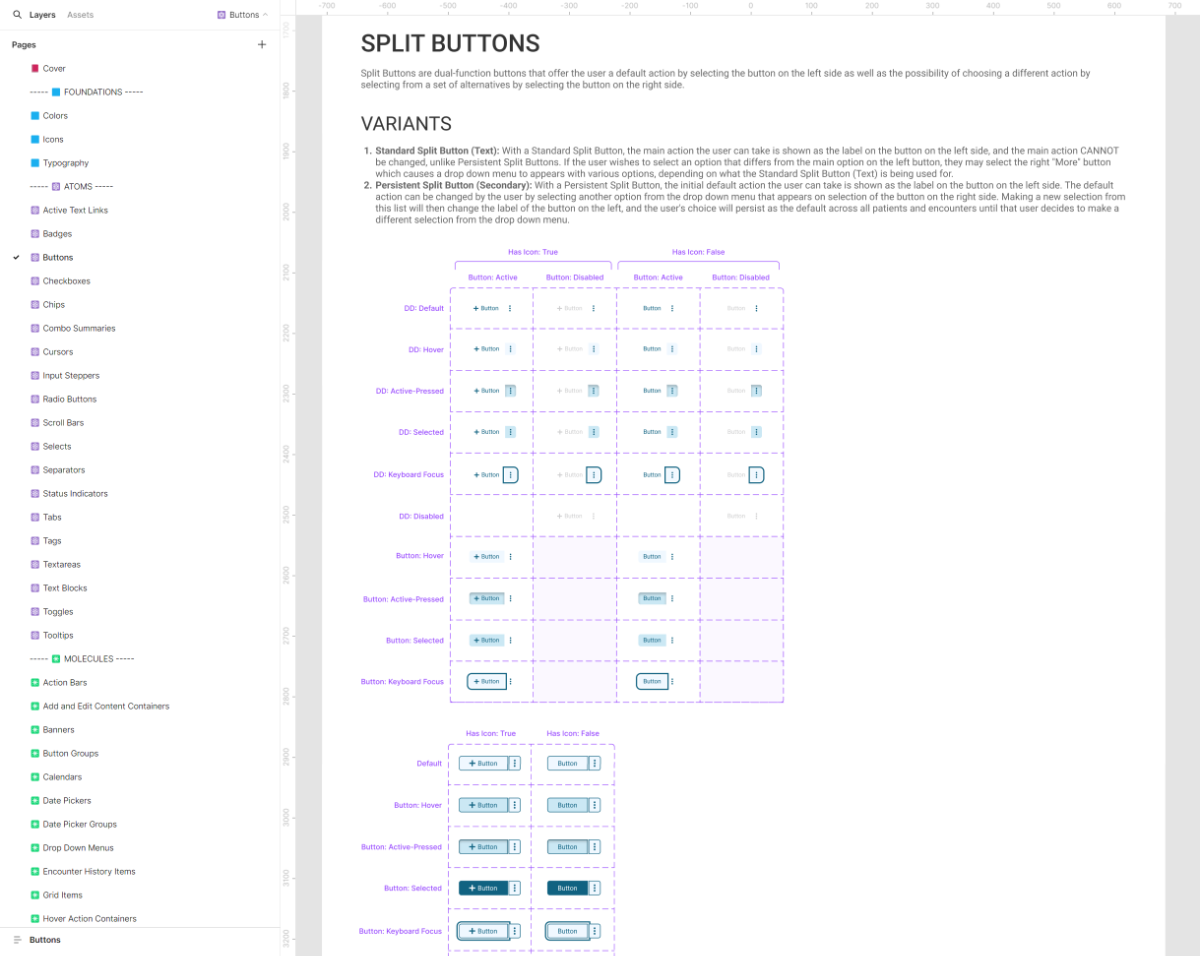
Task: Click the Action Bars green icon
Action: [35, 683]
